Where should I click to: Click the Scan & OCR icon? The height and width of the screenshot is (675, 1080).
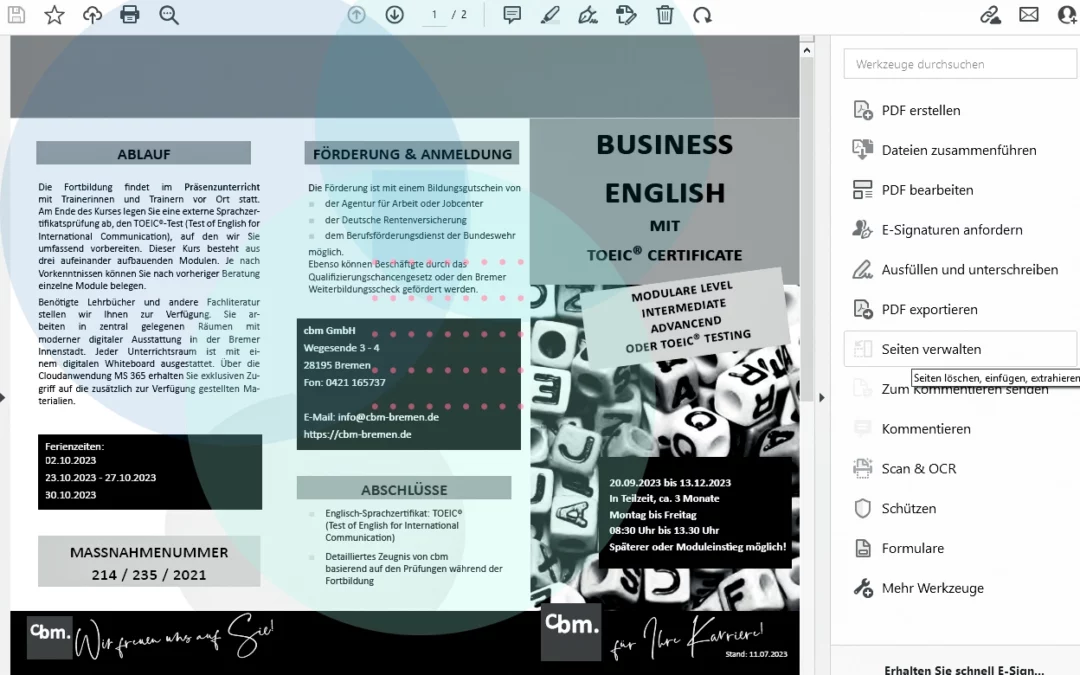862,468
